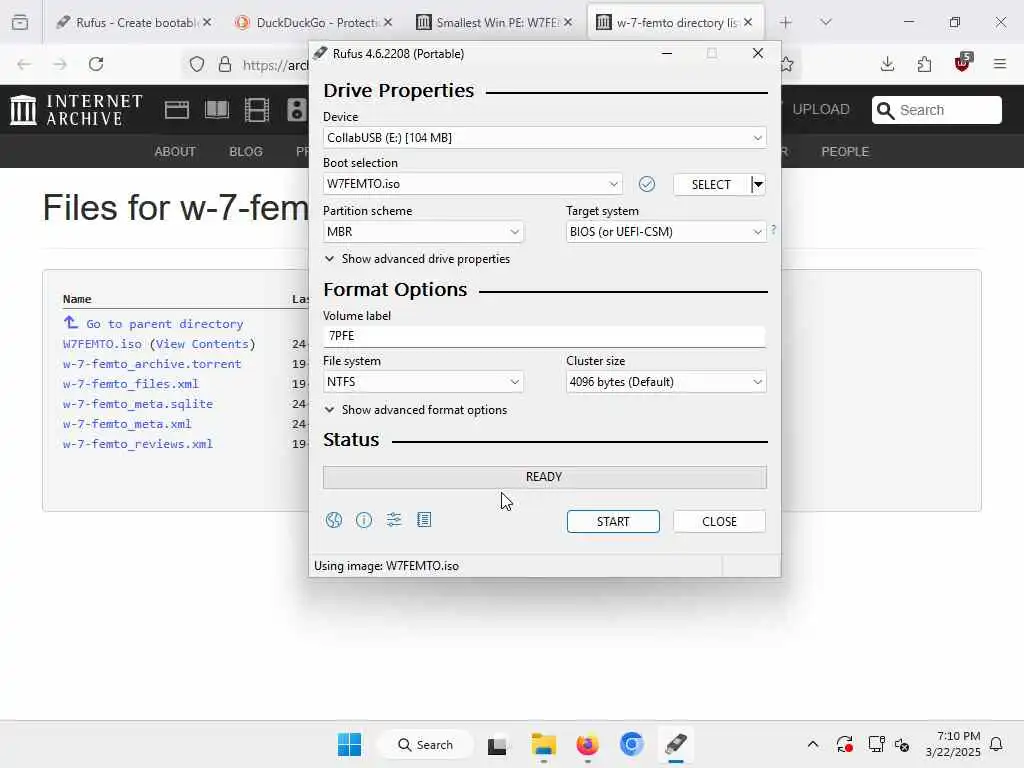Click the uBlock Origin shield icon
Viewport: 1024px width, 768px height.
tap(962, 63)
